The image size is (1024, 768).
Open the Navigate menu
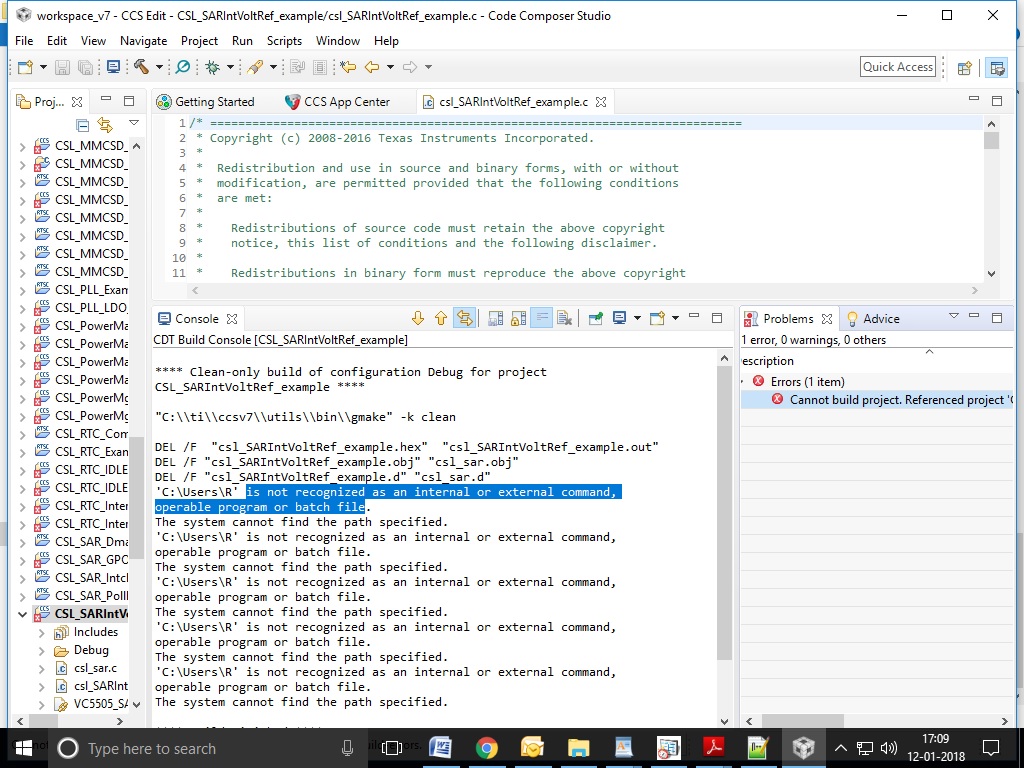144,40
